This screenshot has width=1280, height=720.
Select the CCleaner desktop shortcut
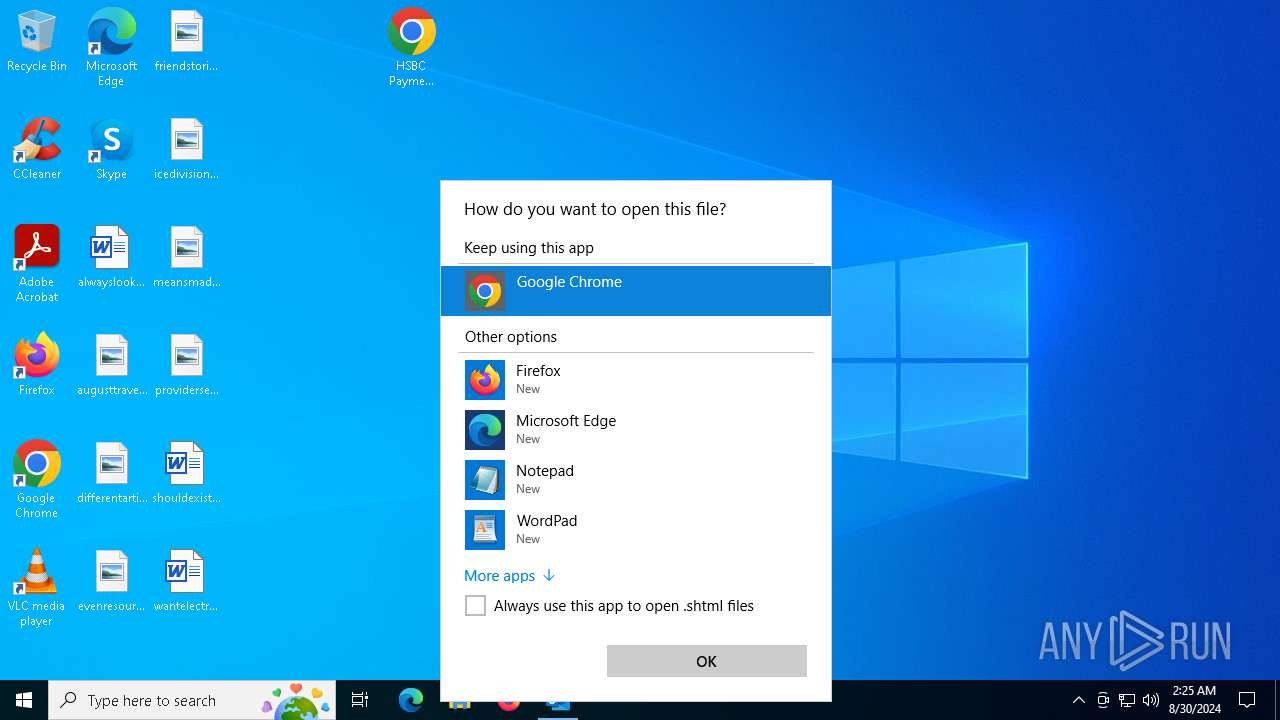tap(37, 150)
